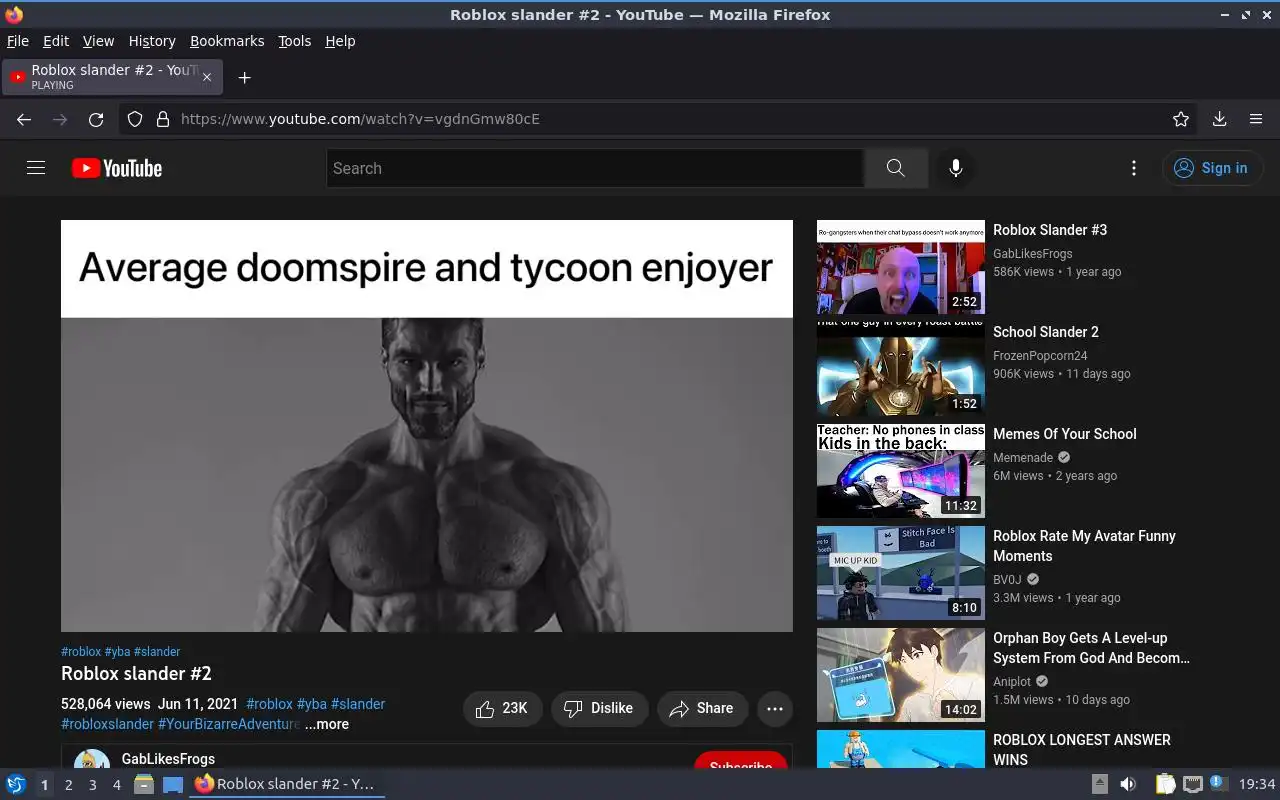Open Memes Of Your School thumbnail
The height and width of the screenshot is (800, 1280).
click(x=901, y=471)
